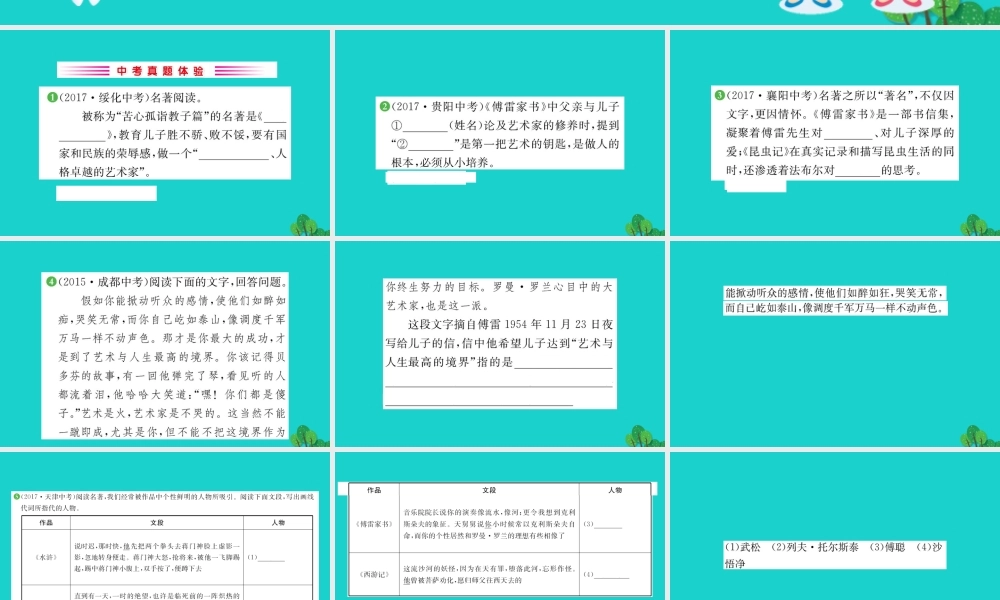The width and height of the screenshot is (1000, 600).
Task: Click the answer text (1)武松
Action: [742, 547]
